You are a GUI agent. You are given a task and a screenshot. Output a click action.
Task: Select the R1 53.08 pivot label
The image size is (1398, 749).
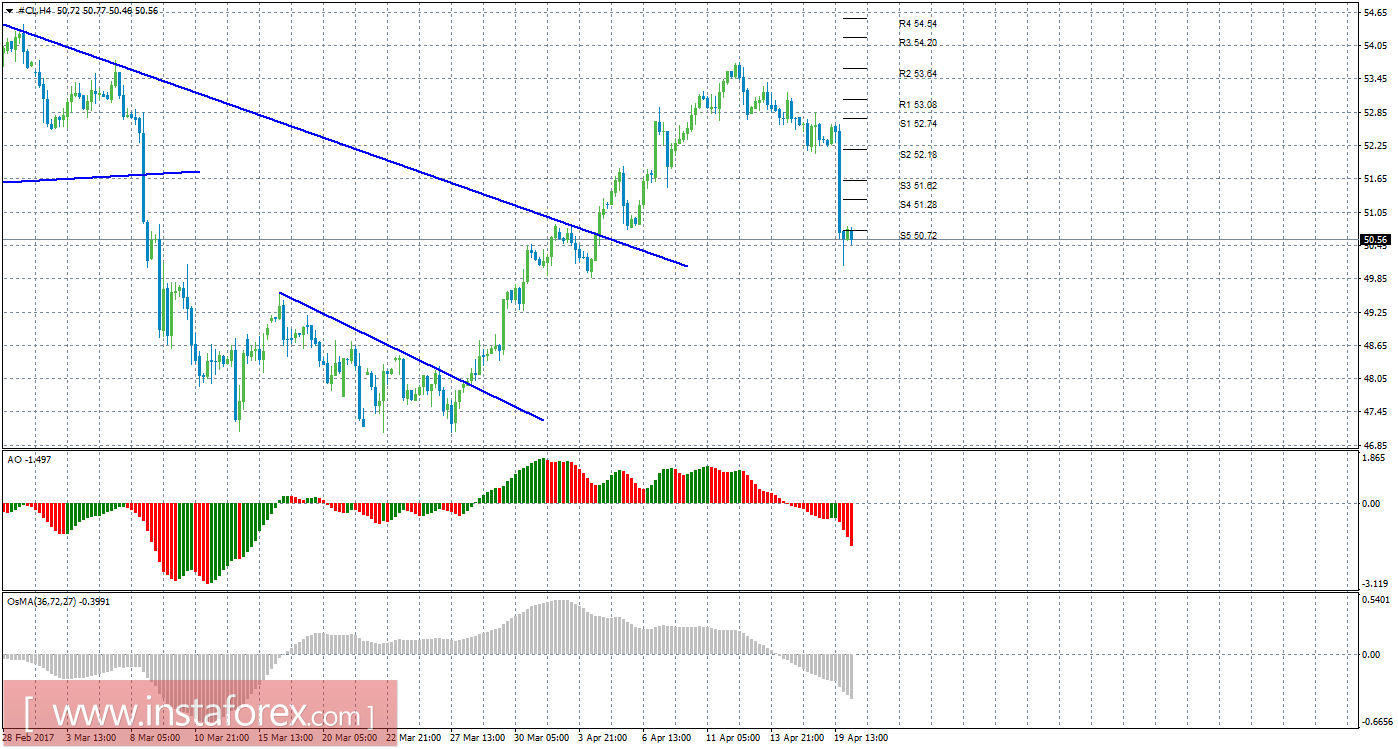click(917, 104)
